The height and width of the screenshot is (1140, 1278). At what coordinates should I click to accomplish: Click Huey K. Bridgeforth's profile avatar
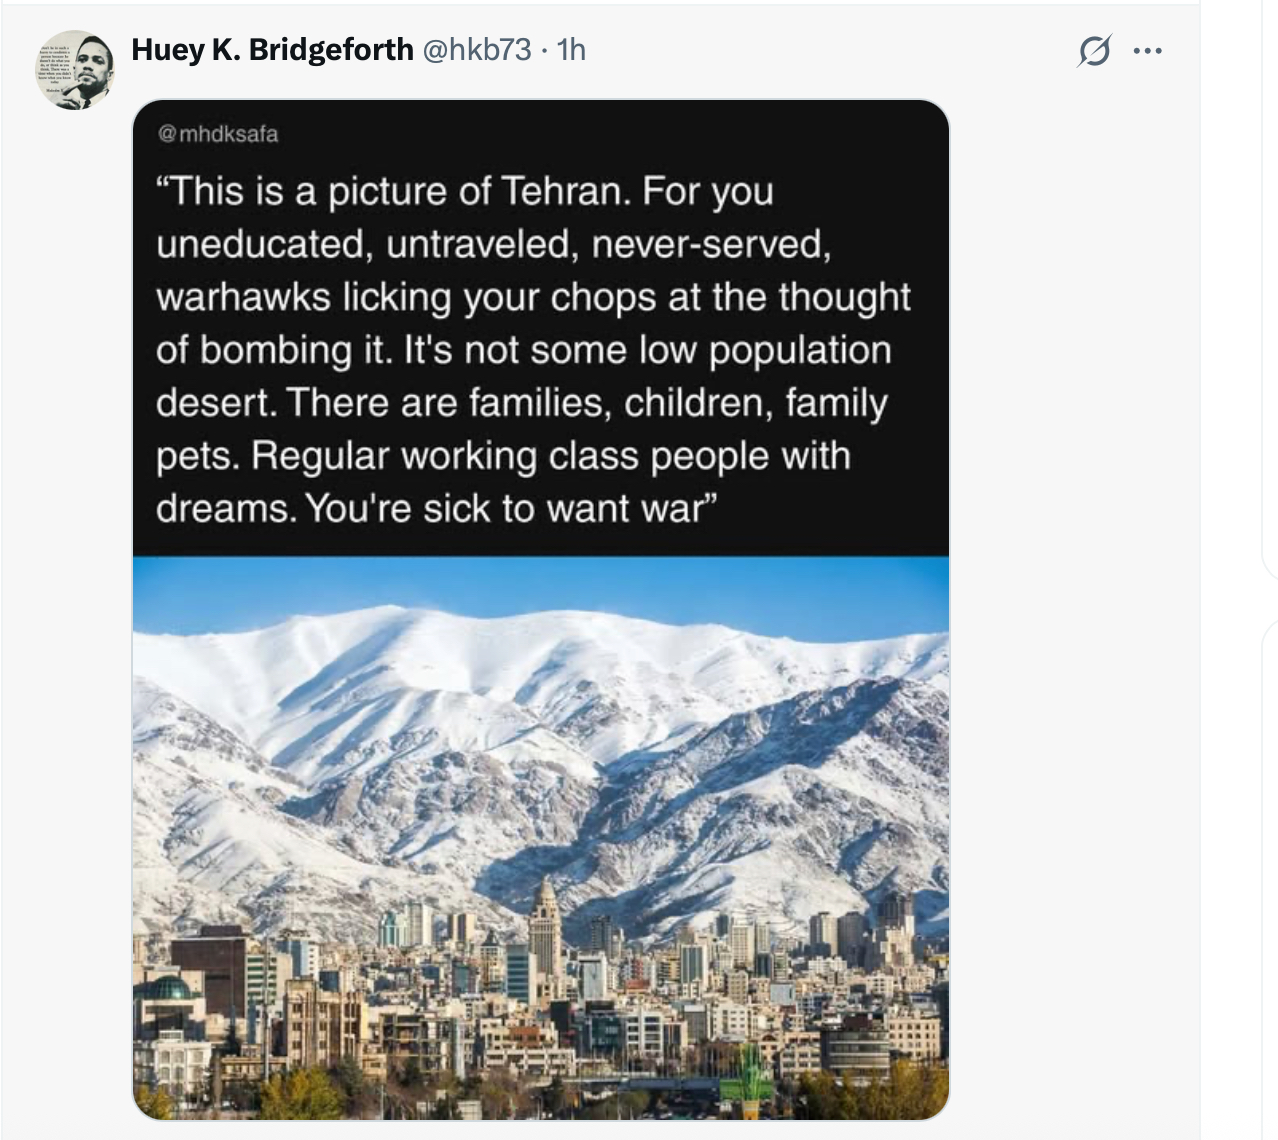tap(75, 69)
